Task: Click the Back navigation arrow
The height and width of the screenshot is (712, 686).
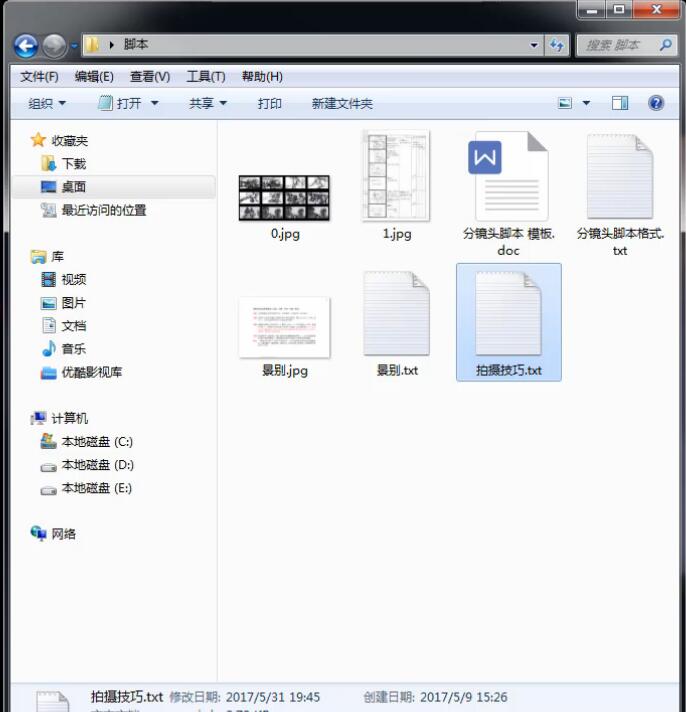Action: (x=25, y=45)
